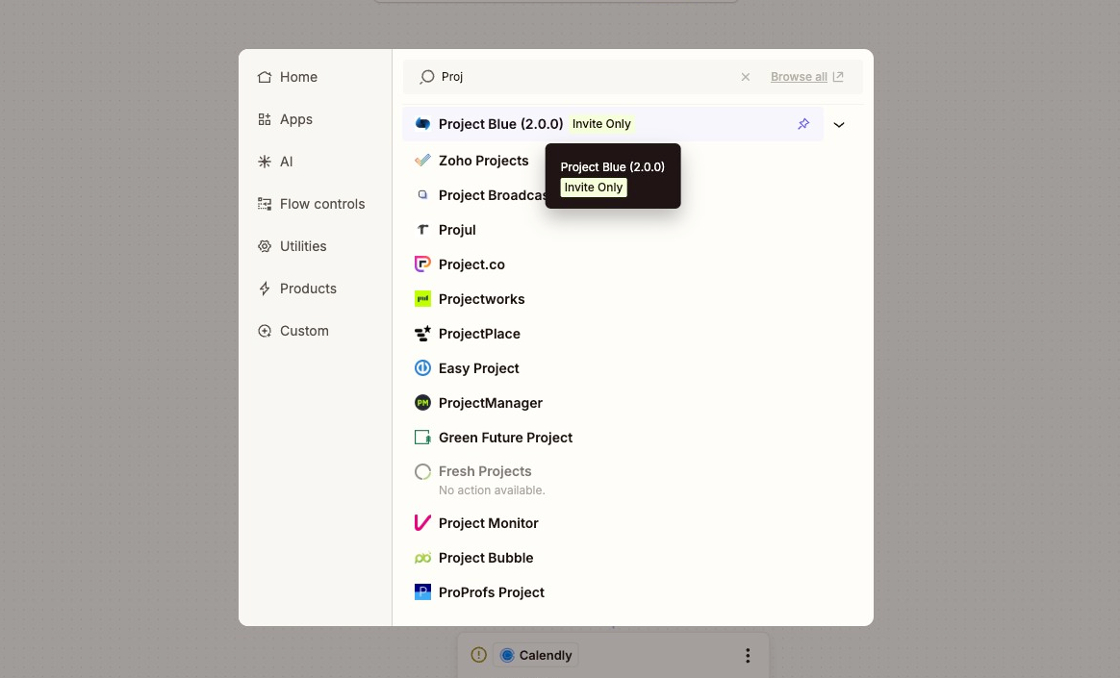This screenshot has height=678, width=1120.
Task: Click the Project.co logo icon
Action: coord(423,263)
